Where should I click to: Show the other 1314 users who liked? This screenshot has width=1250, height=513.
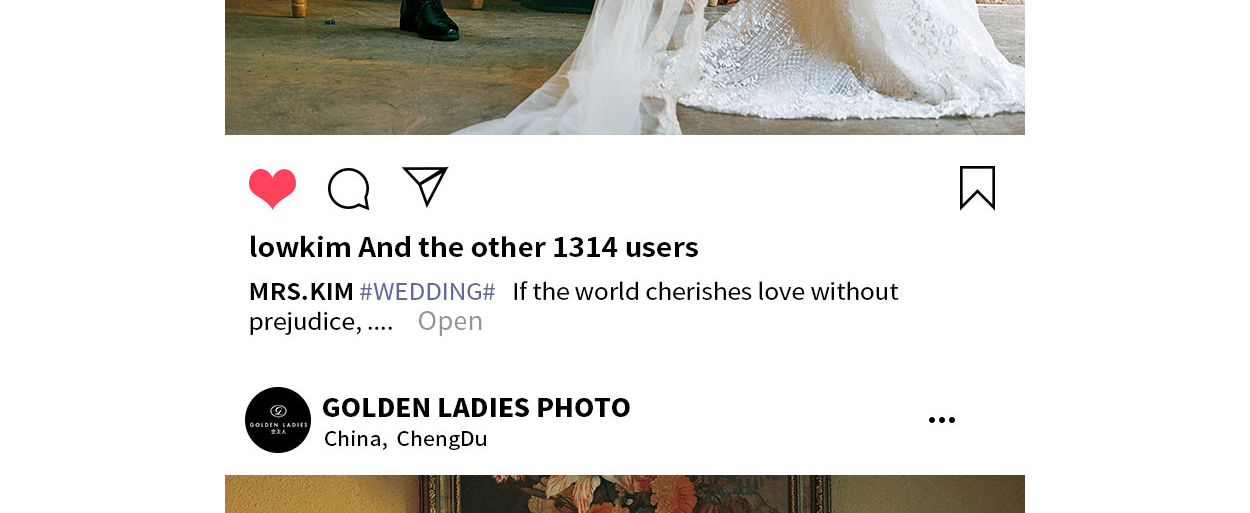click(x=529, y=247)
